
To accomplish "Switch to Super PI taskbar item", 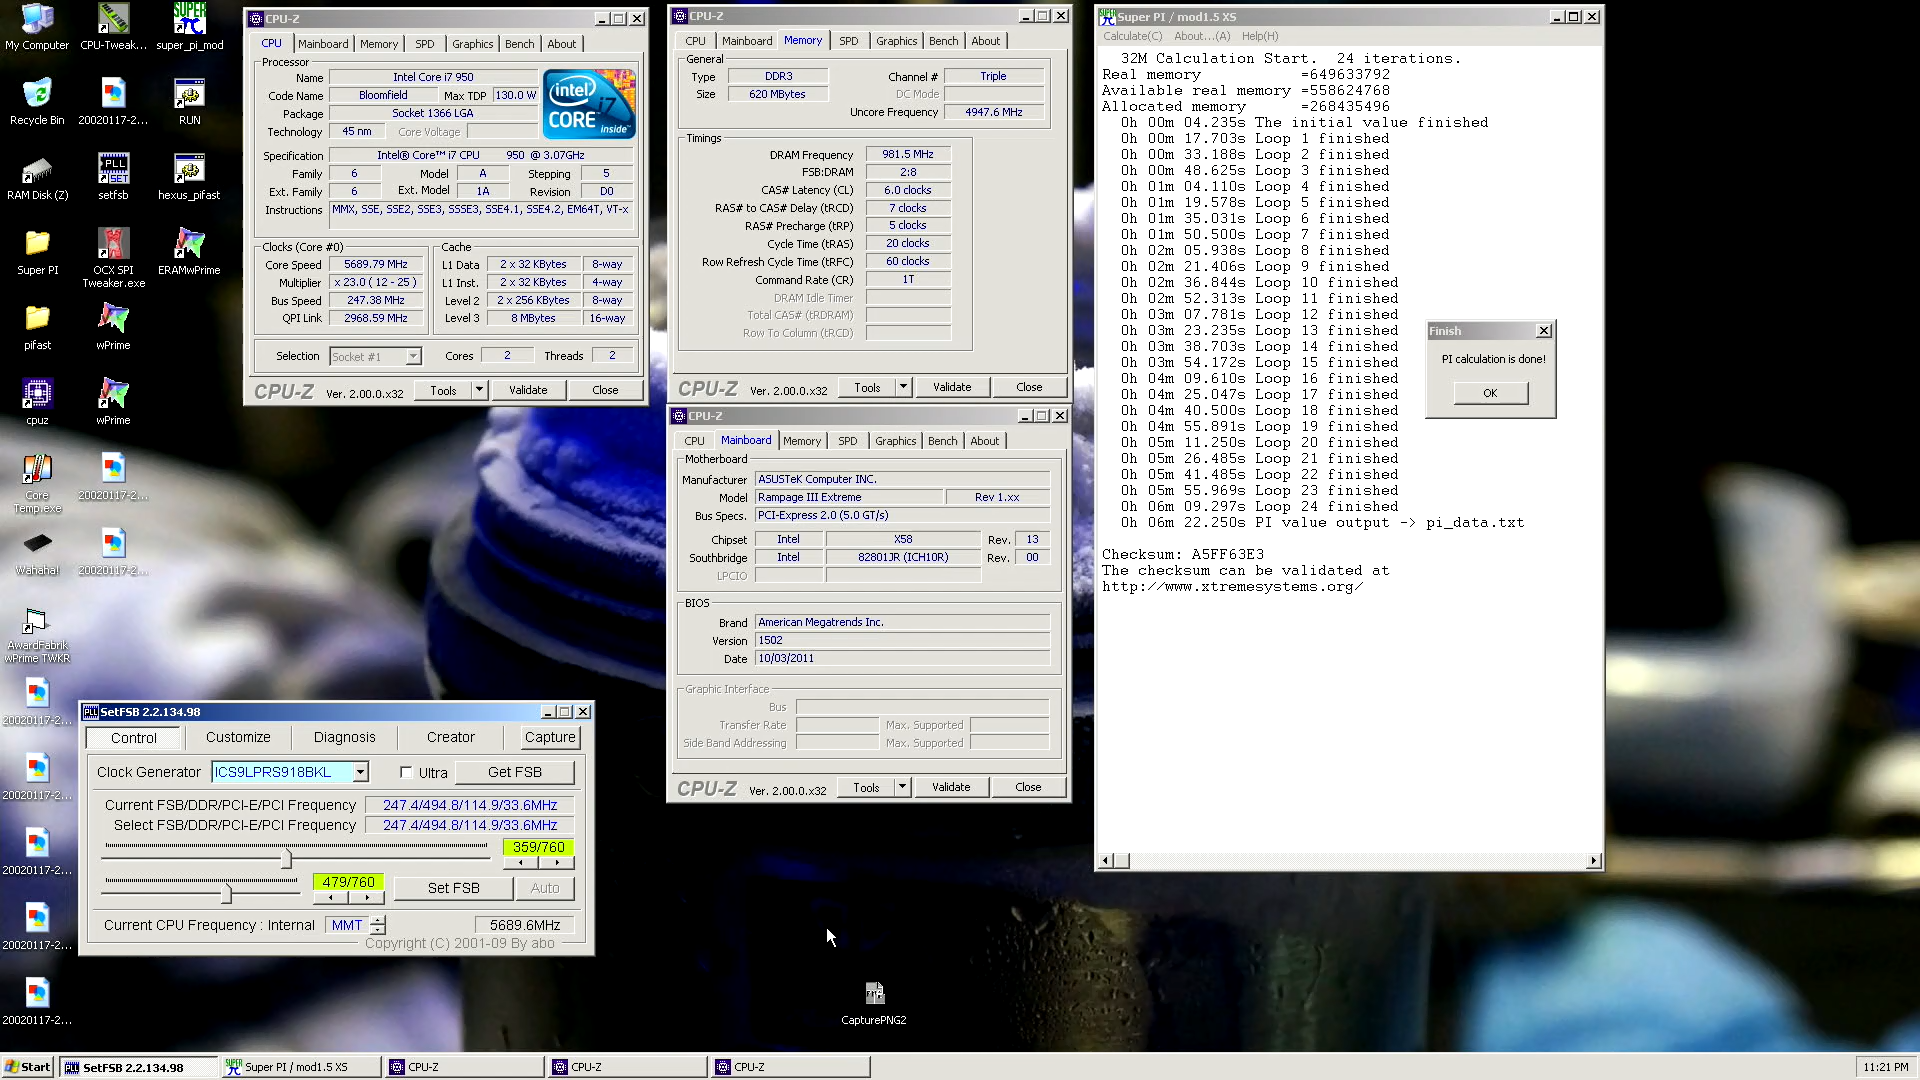I will click(x=301, y=1067).
